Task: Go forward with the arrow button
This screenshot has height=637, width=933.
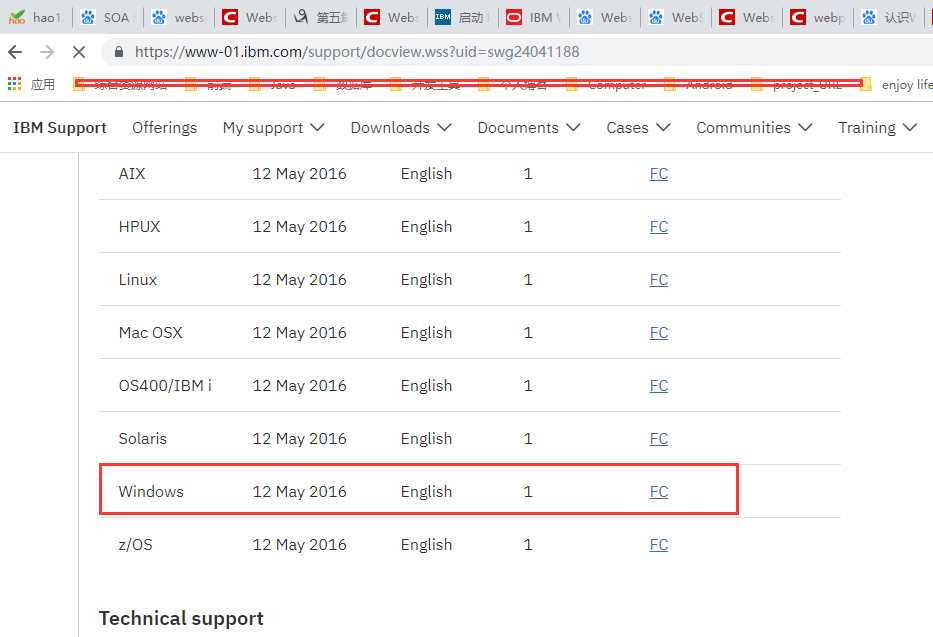Action: click(x=47, y=52)
